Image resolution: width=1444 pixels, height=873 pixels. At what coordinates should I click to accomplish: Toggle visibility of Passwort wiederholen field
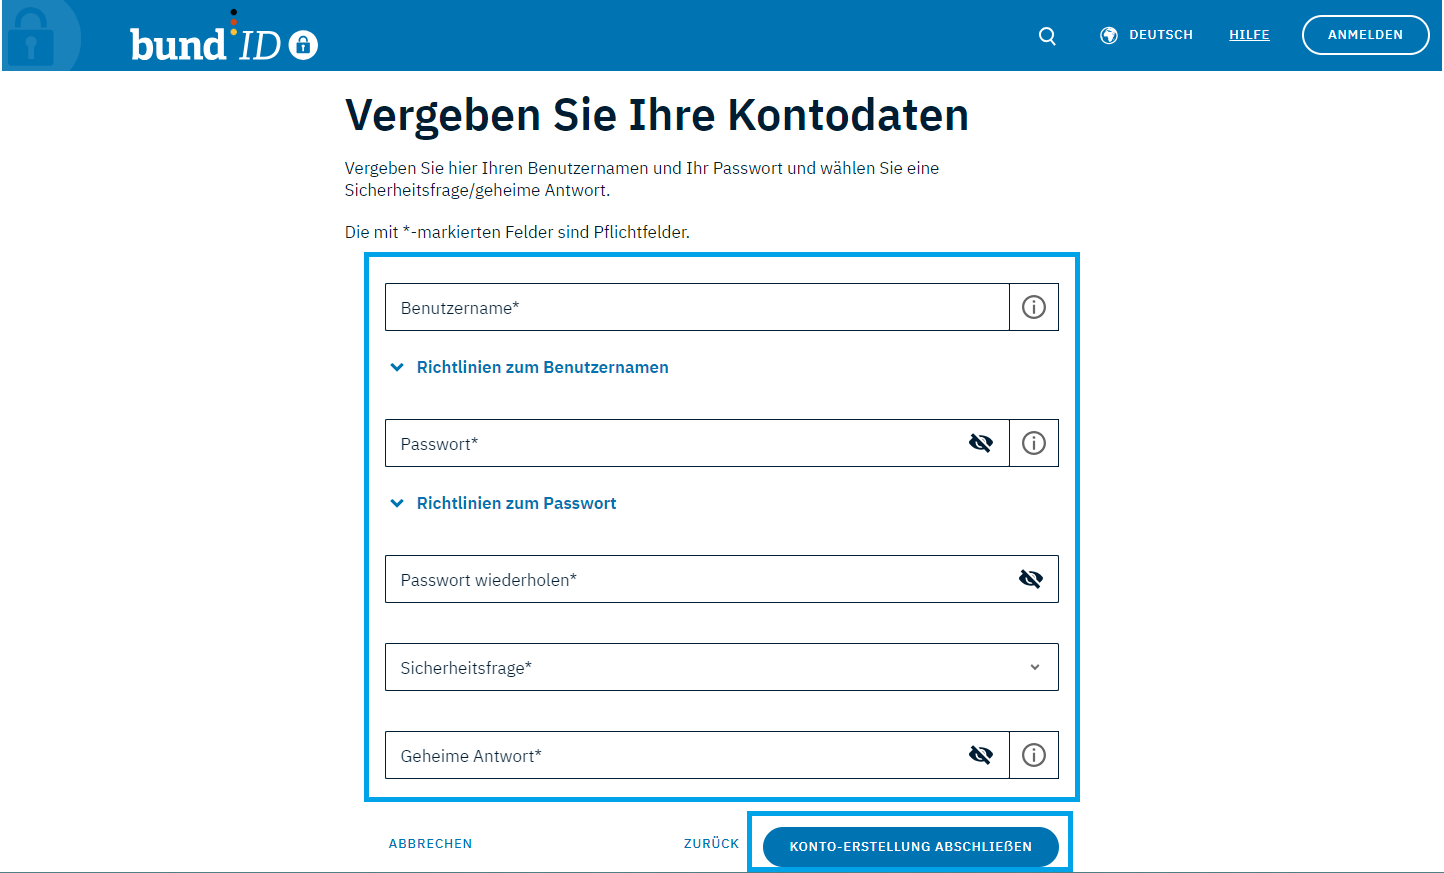(1031, 579)
